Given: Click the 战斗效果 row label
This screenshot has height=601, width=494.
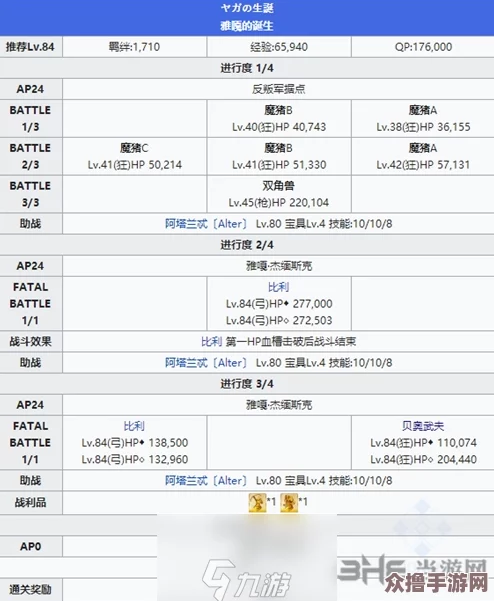Looking at the screenshot, I should (31, 342).
